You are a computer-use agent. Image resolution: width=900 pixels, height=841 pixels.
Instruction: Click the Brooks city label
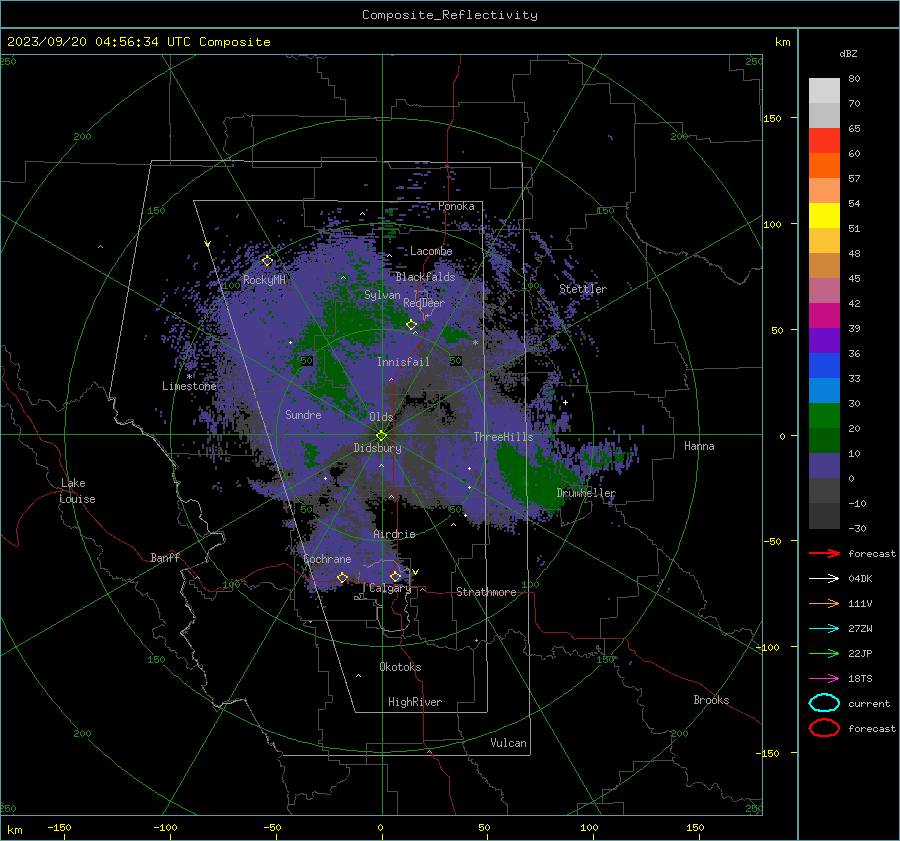click(x=711, y=700)
